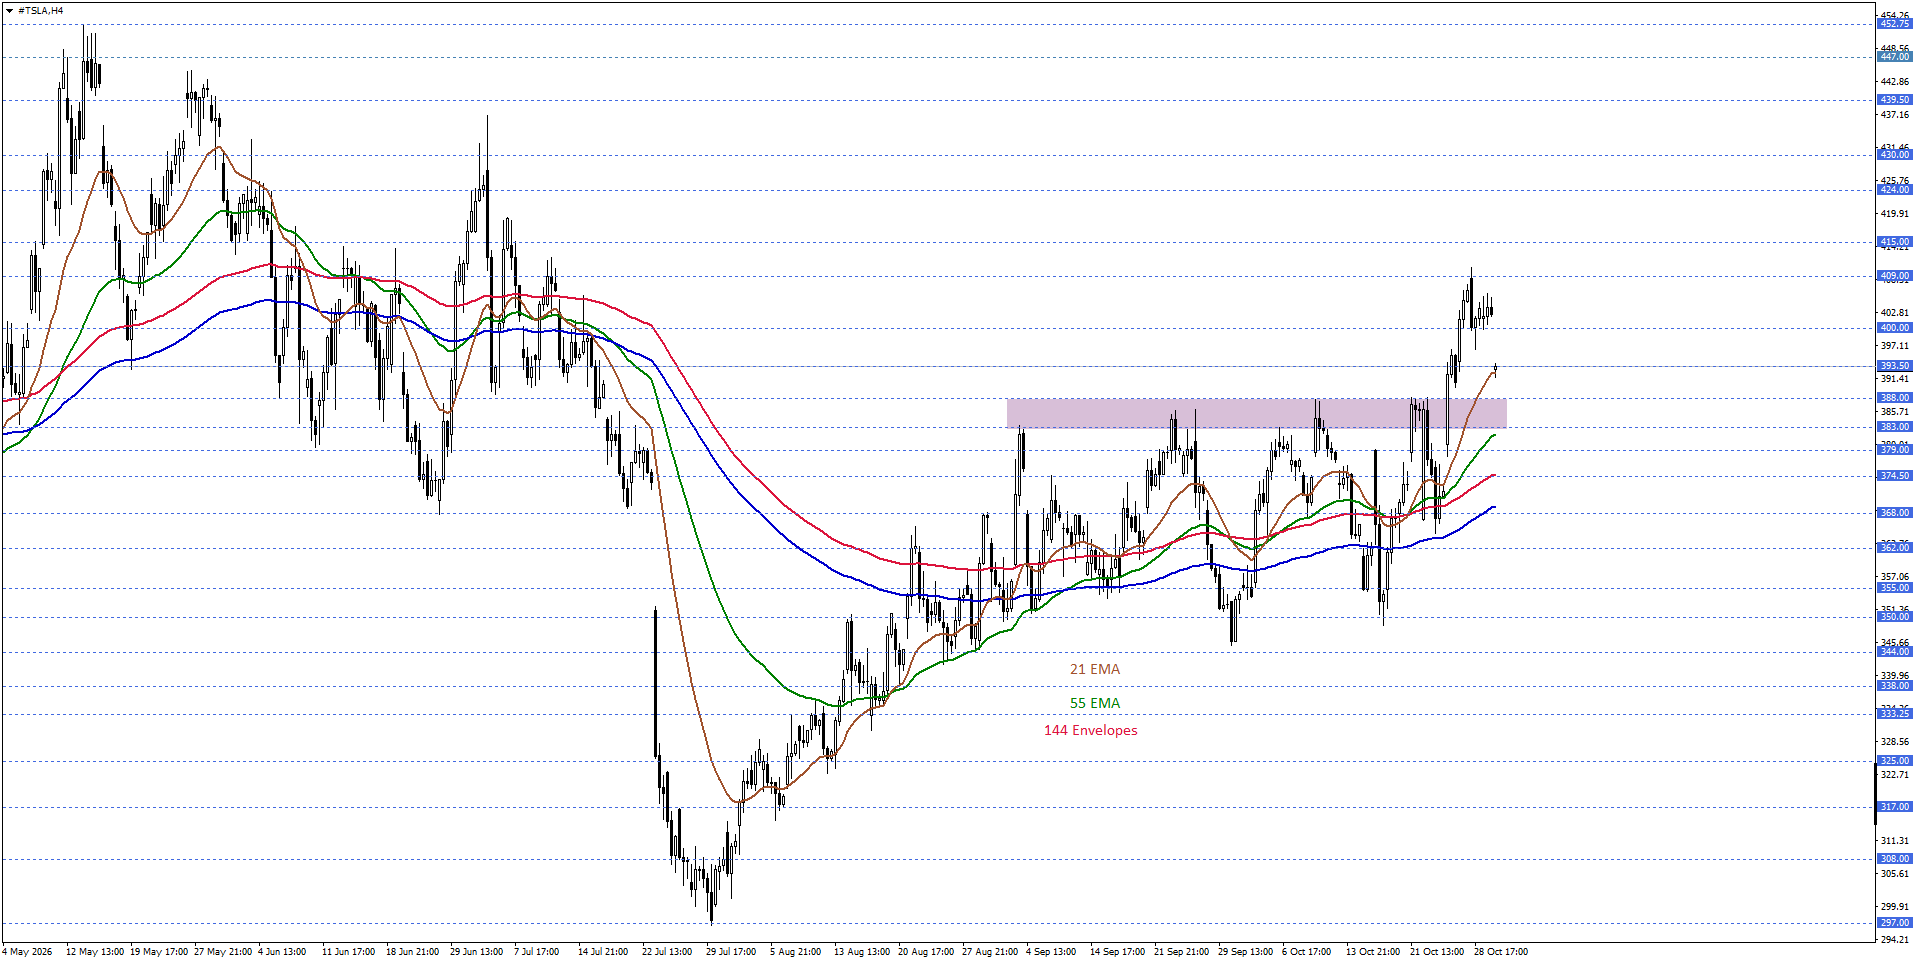Click the 393.50 current price tag
The height and width of the screenshot is (963, 1916).
coord(1894,366)
